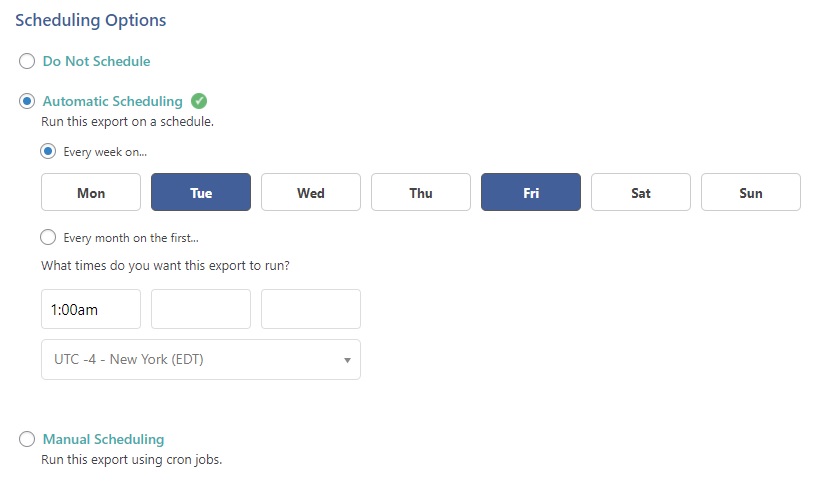Select the Do Not Schedule radio button
This screenshot has height=482, width=826.
pos(27,61)
